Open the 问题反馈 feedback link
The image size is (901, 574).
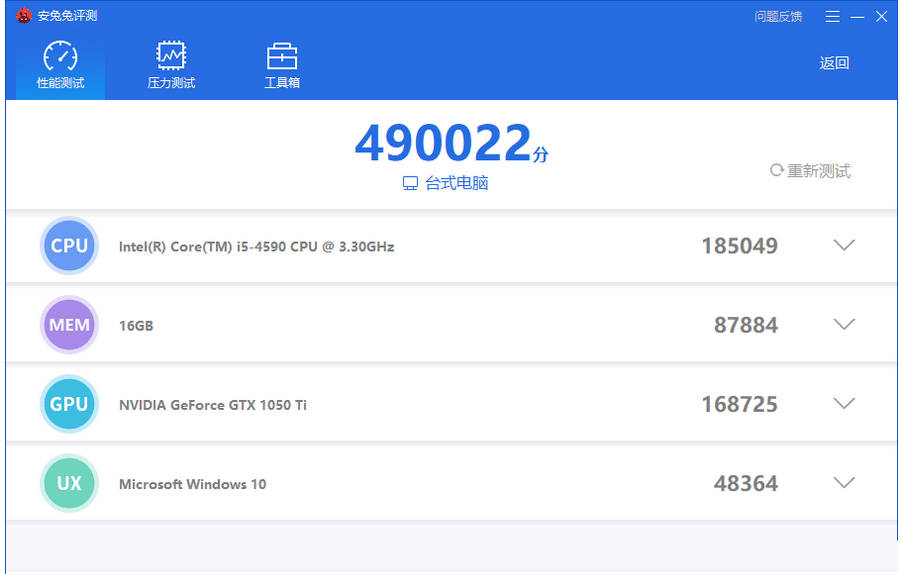[778, 17]
